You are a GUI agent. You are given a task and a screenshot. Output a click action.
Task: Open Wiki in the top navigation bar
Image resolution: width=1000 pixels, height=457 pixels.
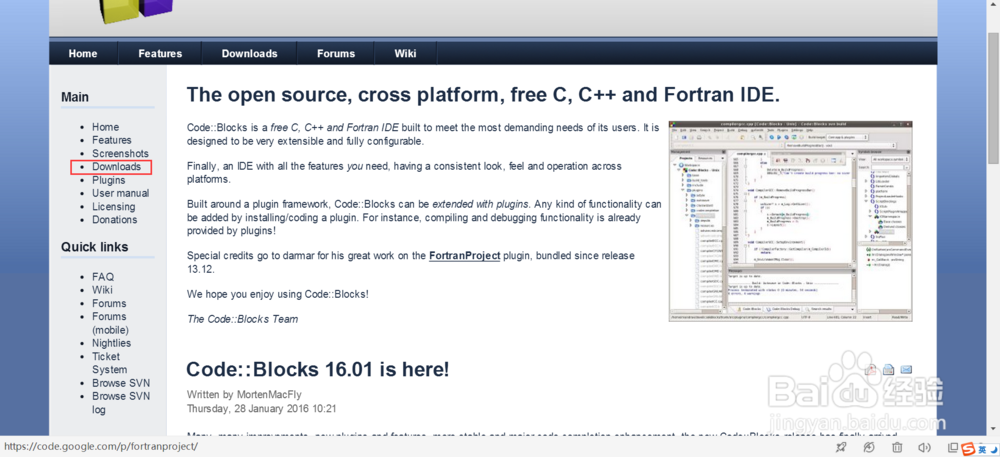coord(405,54)
